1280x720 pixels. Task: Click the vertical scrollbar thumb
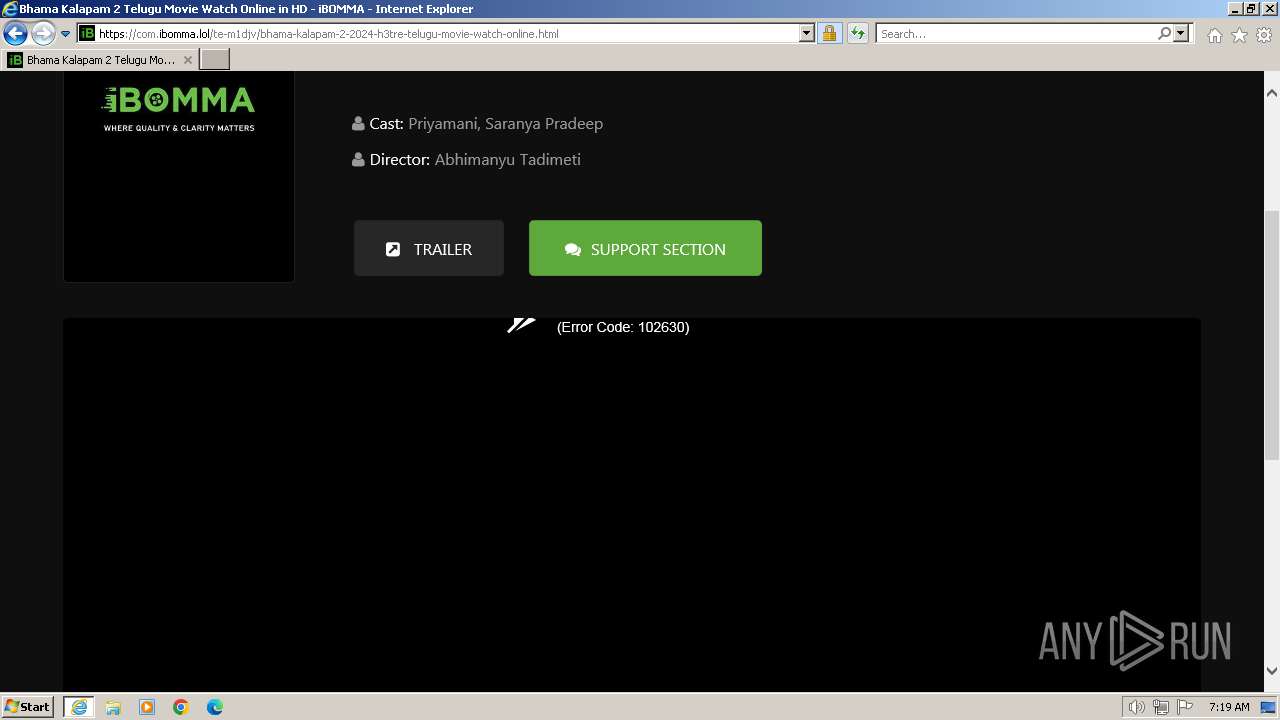(1272, 335)
